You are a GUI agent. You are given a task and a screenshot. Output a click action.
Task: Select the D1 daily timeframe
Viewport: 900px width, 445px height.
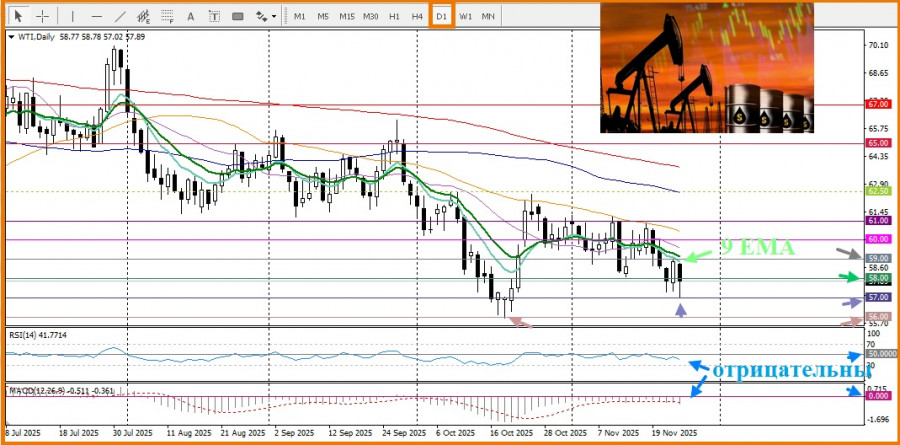pyautogui.click(x=441, y=16)
